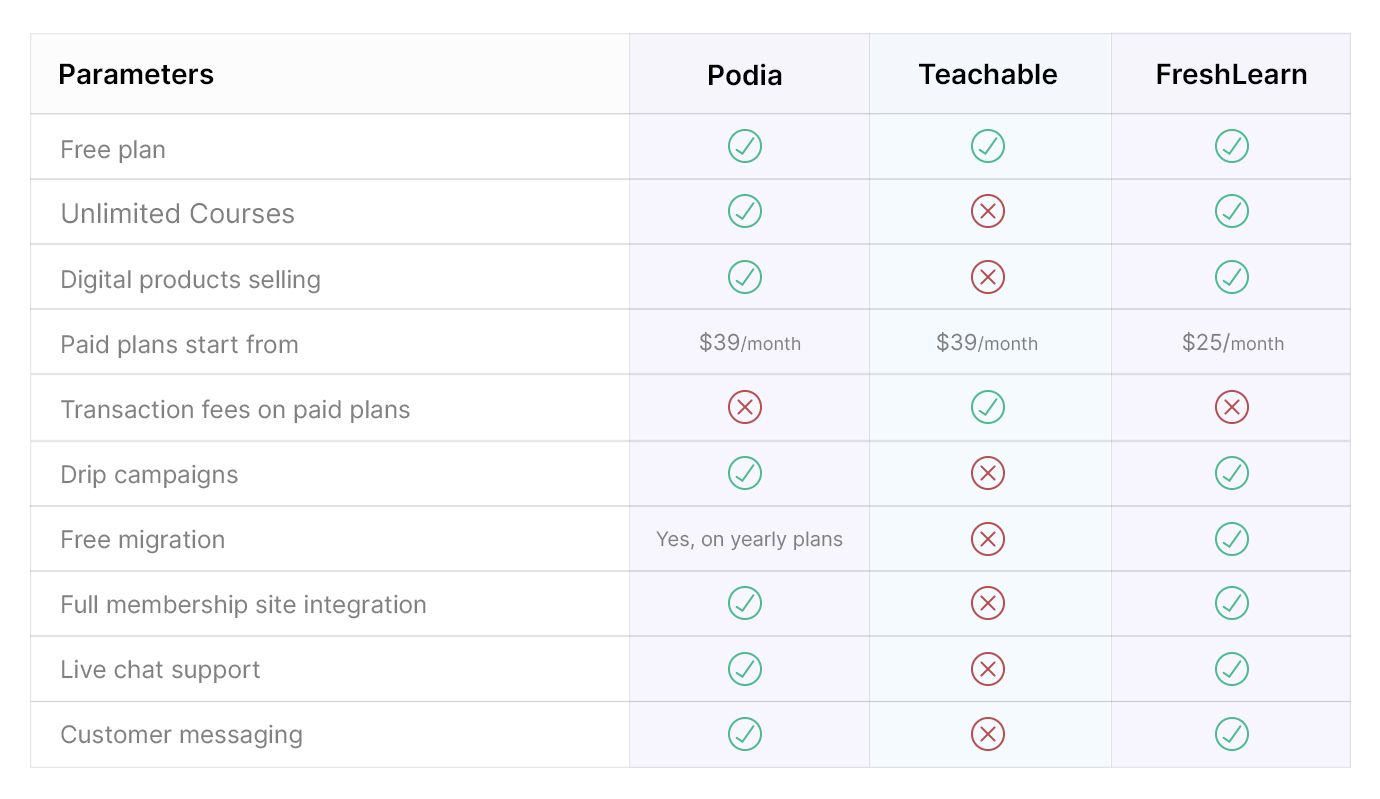Image resolution: width=1380 pixels, height=799 pixels.
Task: Click FreshLearn's Free migration checkmark
Action: pos(1231,539)
